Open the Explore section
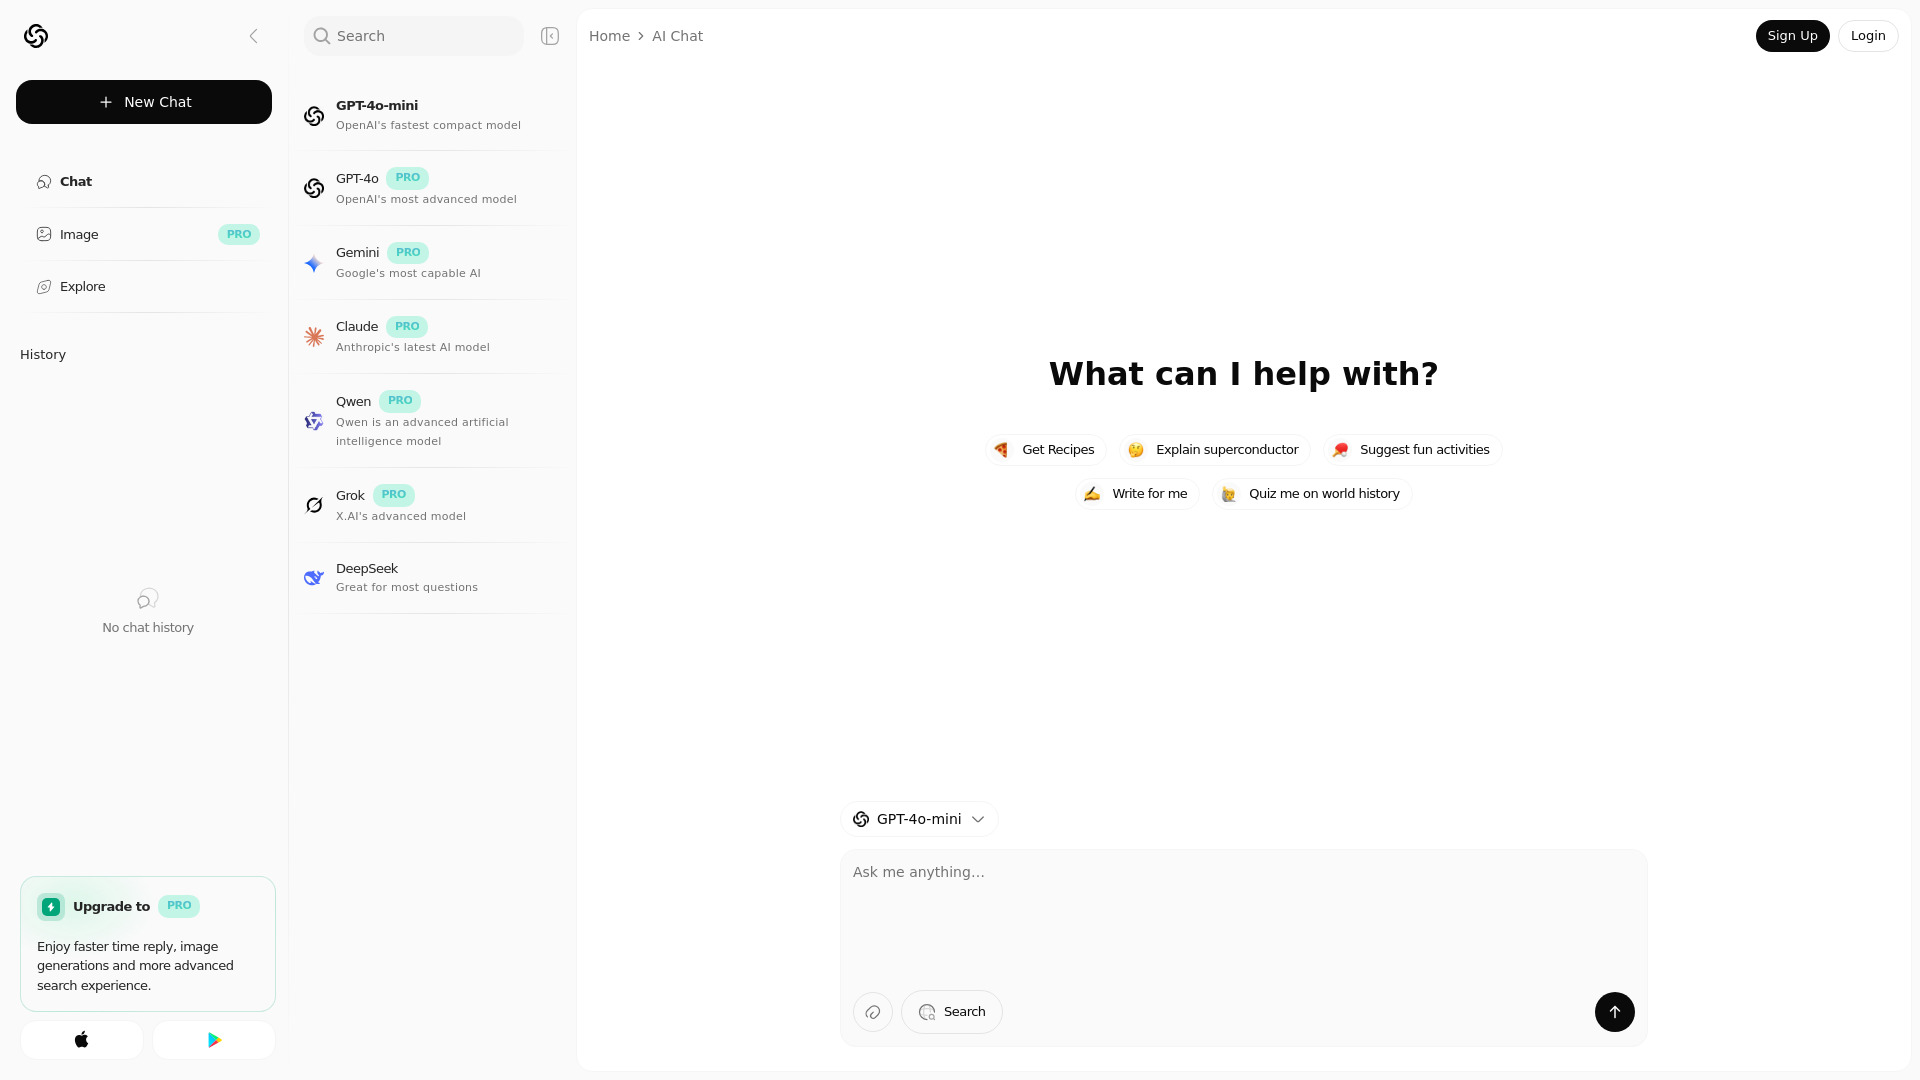 click(x=82, y=287)
